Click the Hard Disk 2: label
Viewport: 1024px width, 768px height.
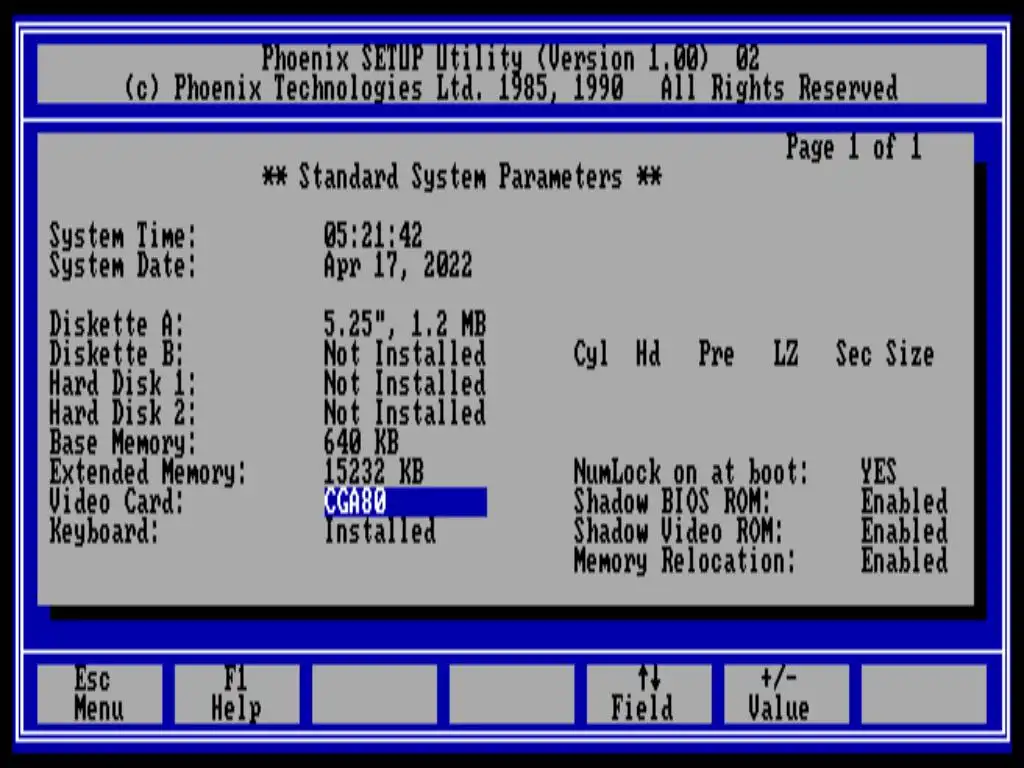point(123,413)
